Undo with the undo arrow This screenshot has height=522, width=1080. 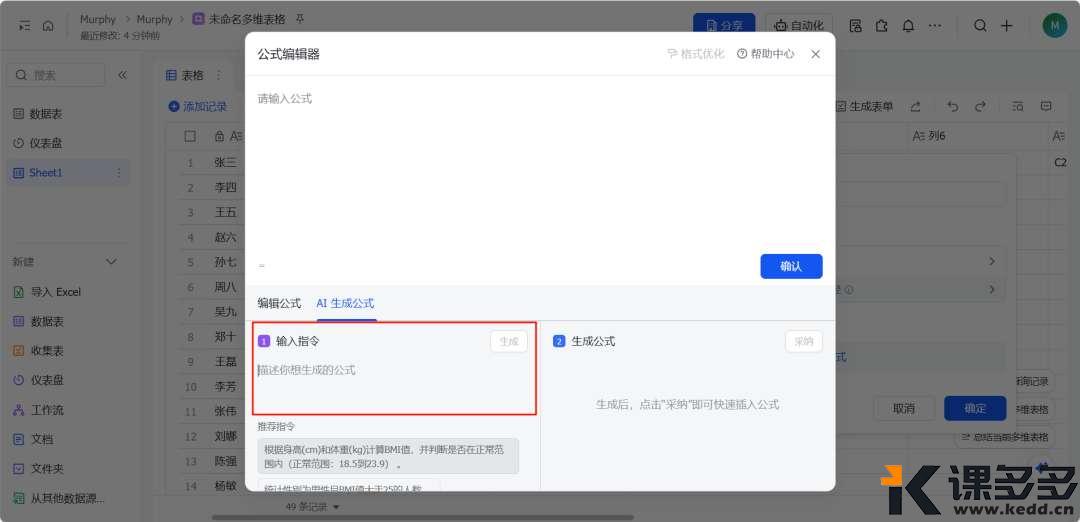pyautogui.click(x=953, y=107)
